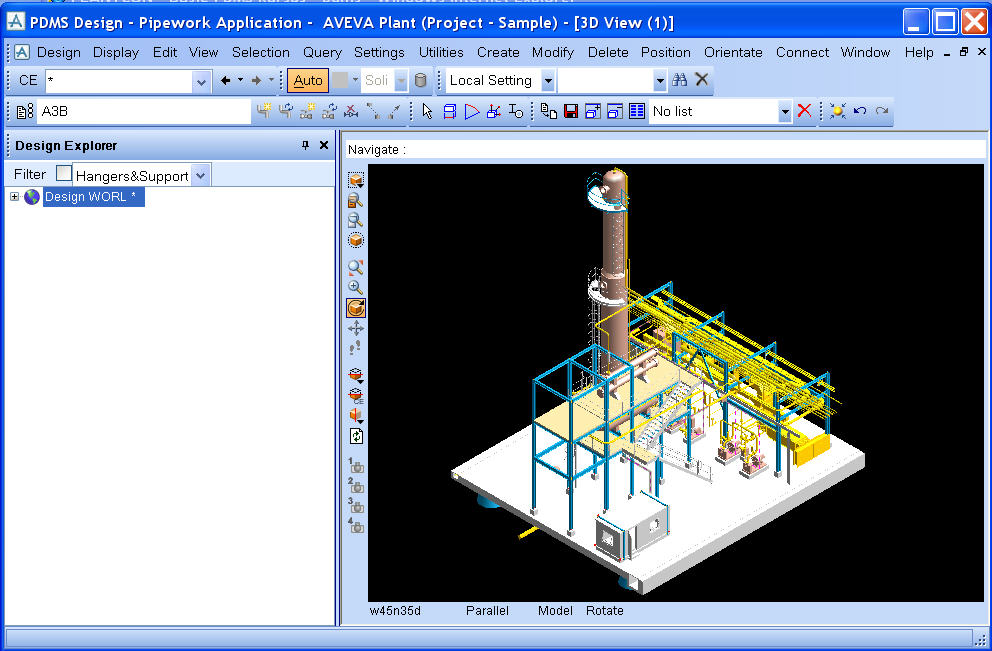Undo with the blue curved arrow
This screenshot has width=992, height=651.
click(x=860, y=111)
